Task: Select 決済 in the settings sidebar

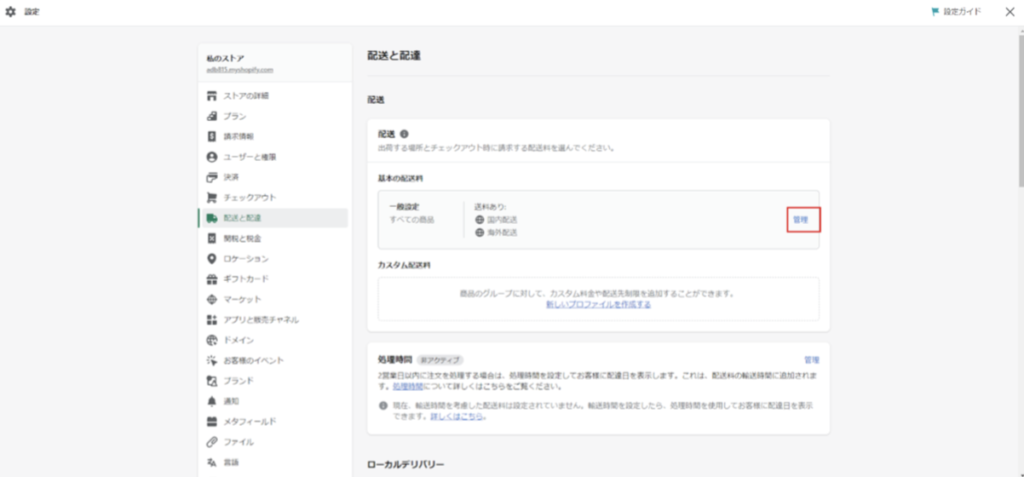Action: click(230, 177)
